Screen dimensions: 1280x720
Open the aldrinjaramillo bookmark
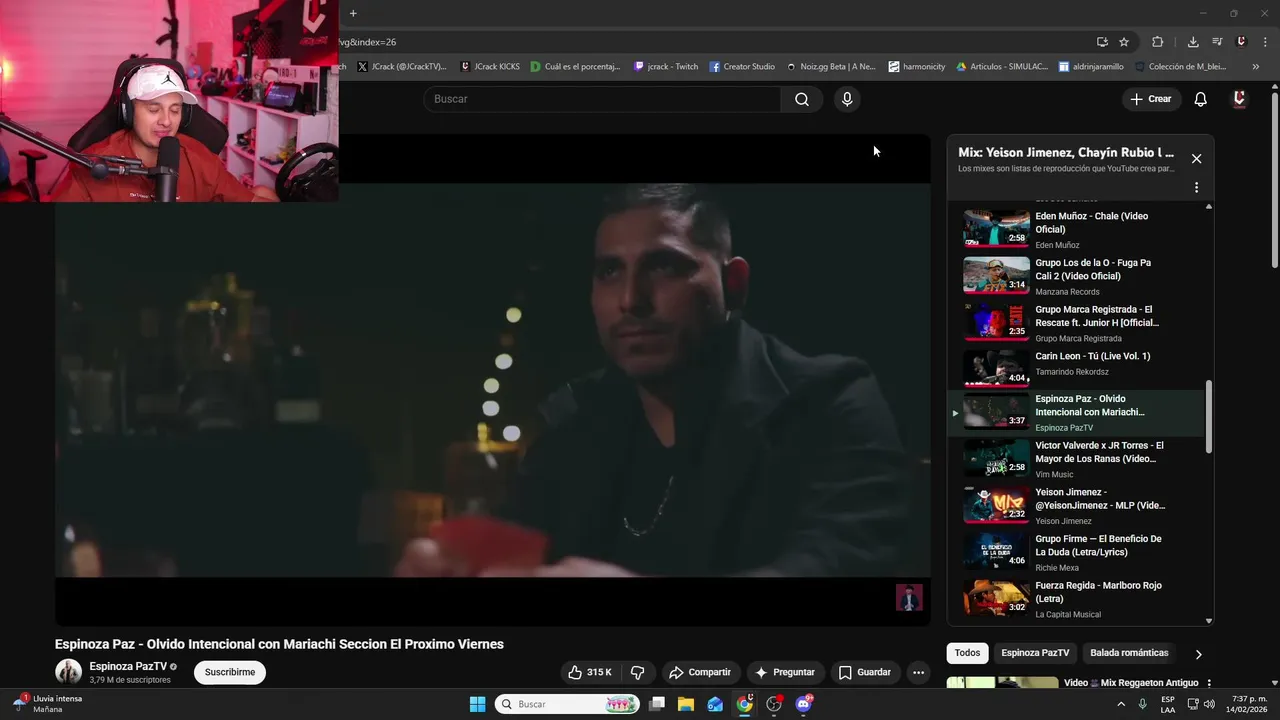click(x=1091, y=67)
